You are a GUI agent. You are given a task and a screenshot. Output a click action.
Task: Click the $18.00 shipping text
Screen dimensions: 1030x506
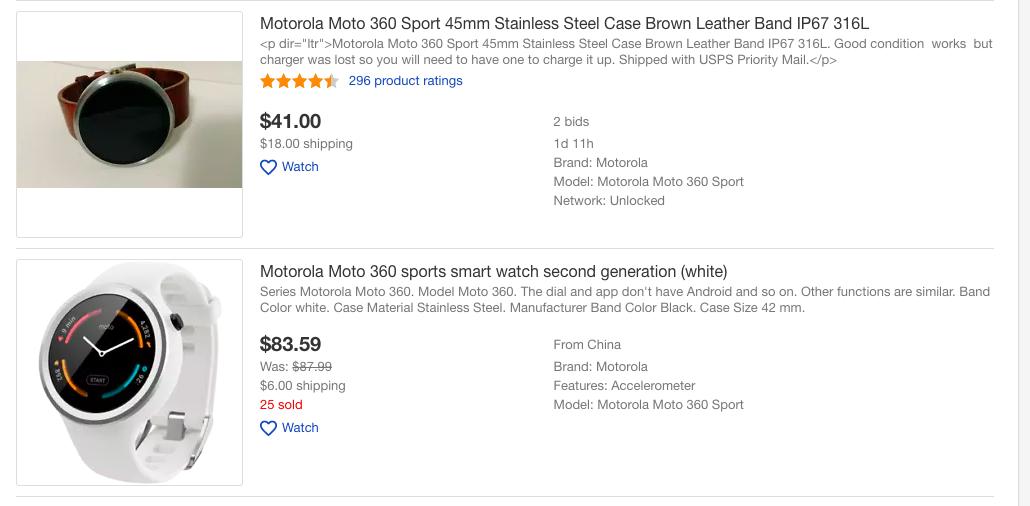tap(306, 144)
